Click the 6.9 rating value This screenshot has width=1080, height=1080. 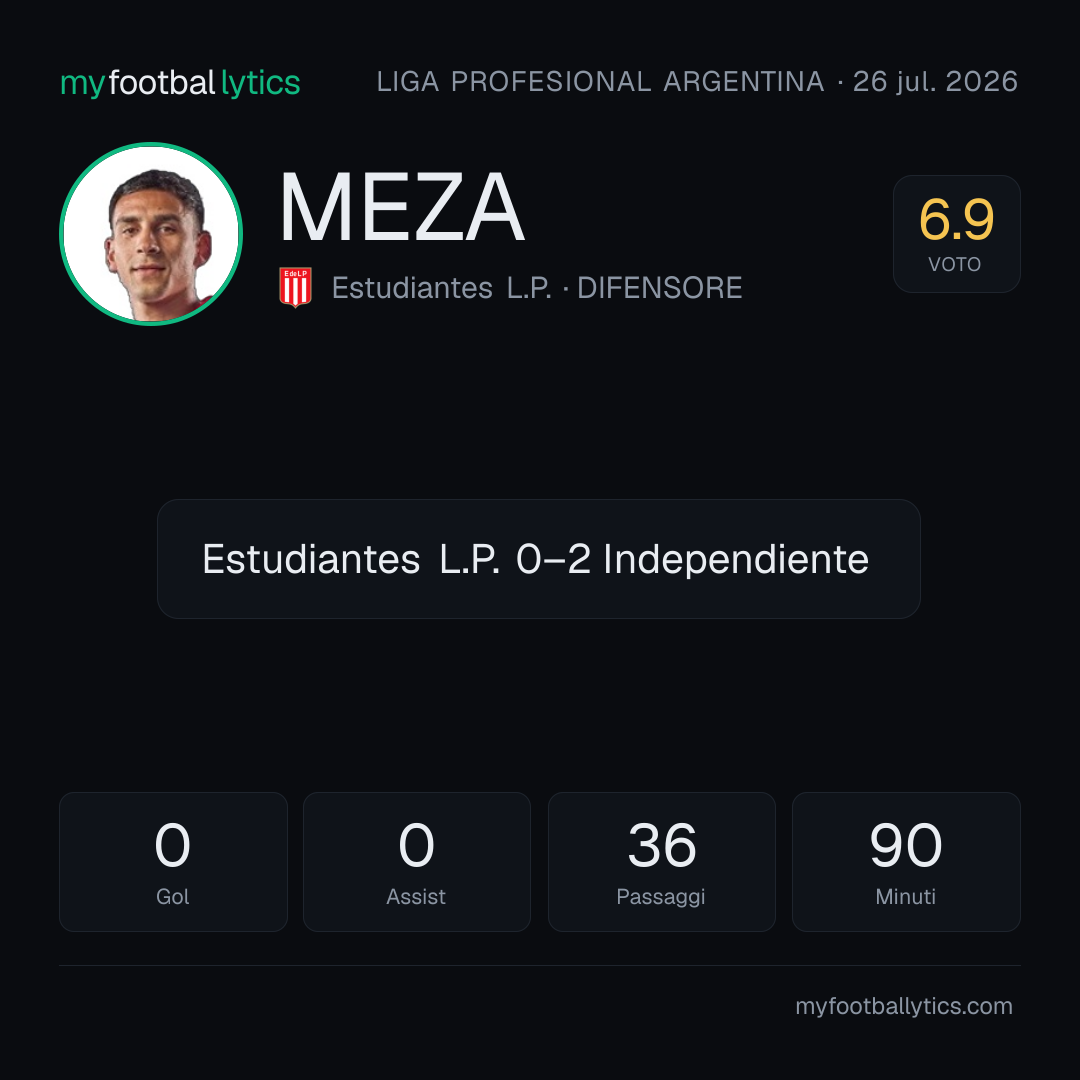[956, 220]
